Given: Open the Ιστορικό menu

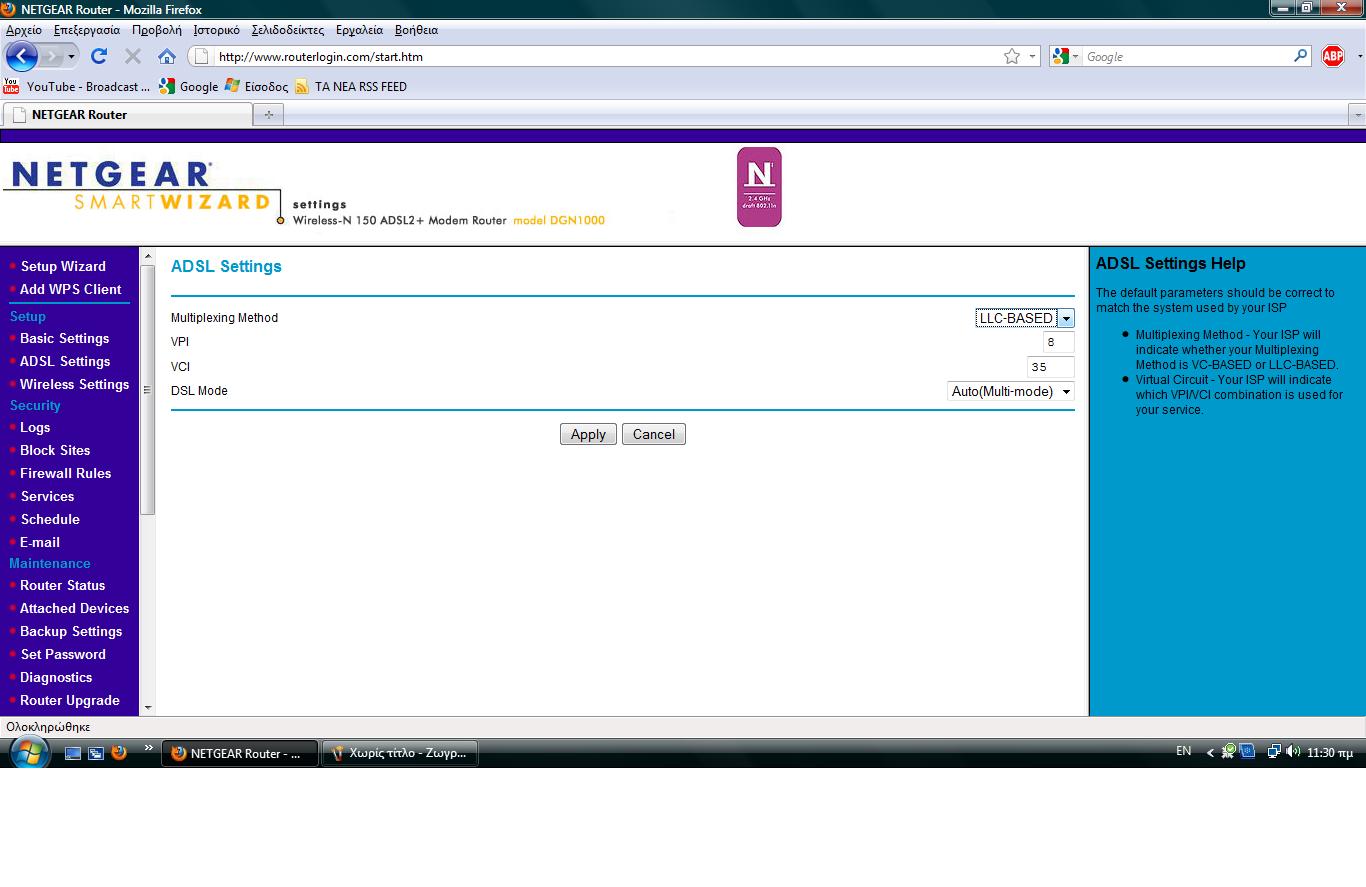Looking at the screenshot, I should 216,30.
